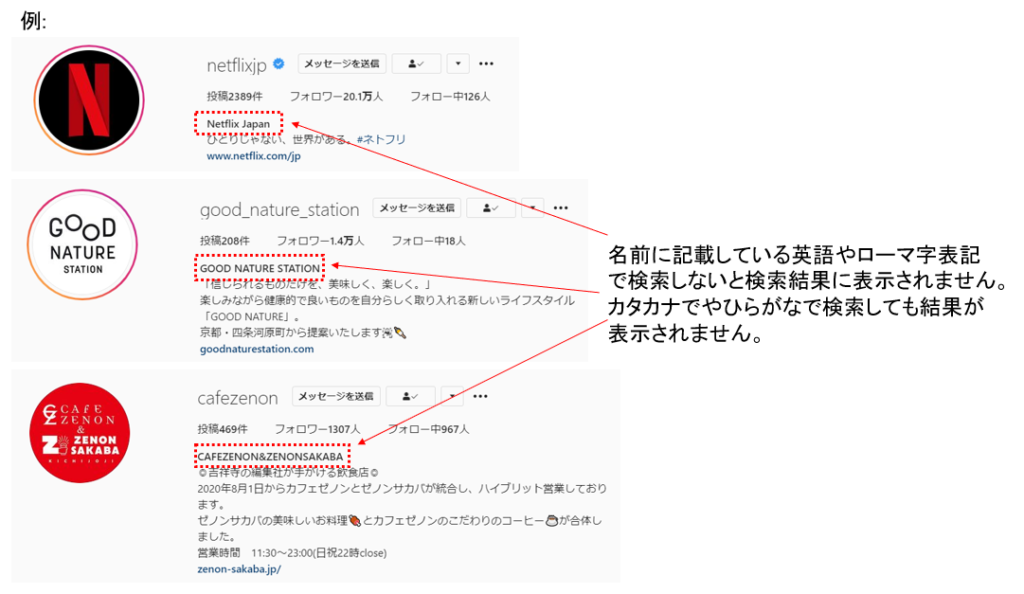
Task: Expand the chevron dropdown on good_nature_station profile
Action: click(x=532, y=208)
